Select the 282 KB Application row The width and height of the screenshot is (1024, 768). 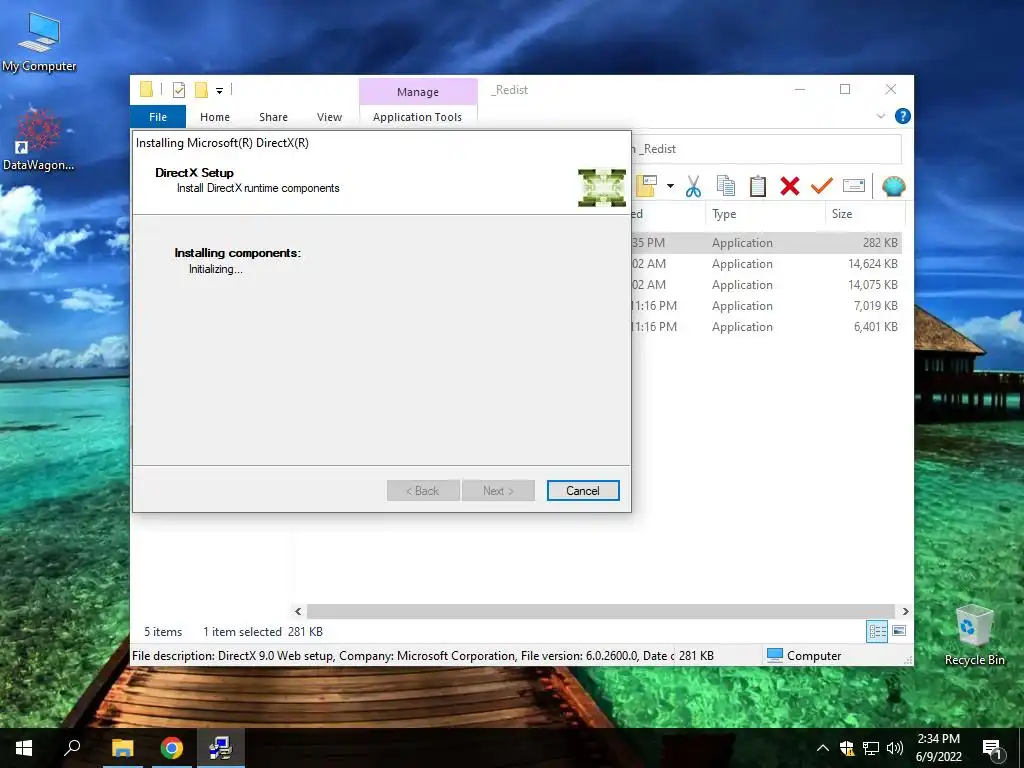pos(767,242)
